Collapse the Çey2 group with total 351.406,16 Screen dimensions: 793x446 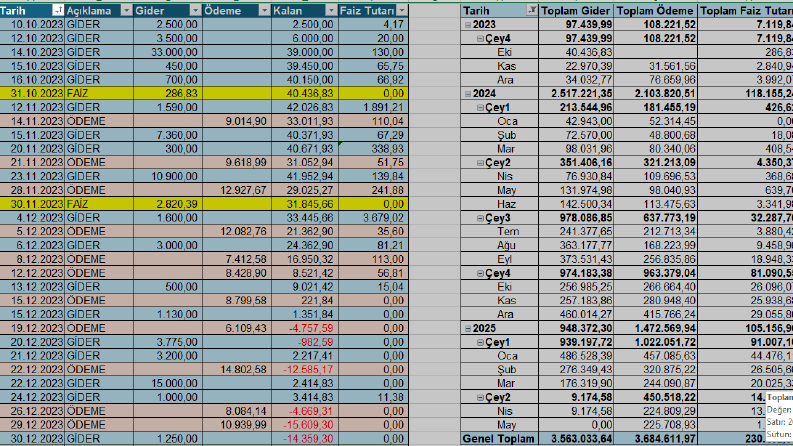480,163
